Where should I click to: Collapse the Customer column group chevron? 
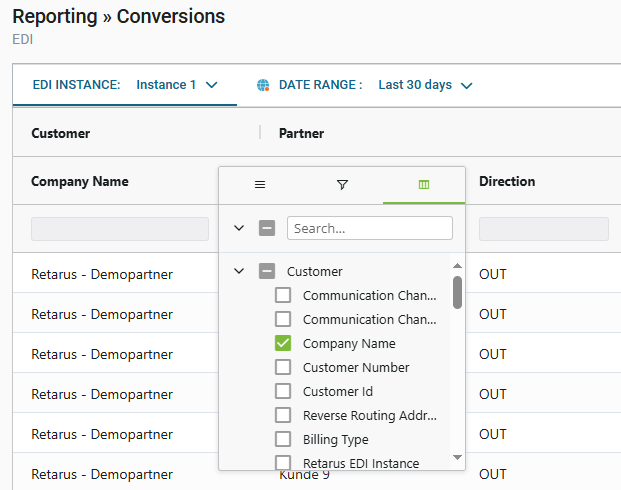(239, 271)
